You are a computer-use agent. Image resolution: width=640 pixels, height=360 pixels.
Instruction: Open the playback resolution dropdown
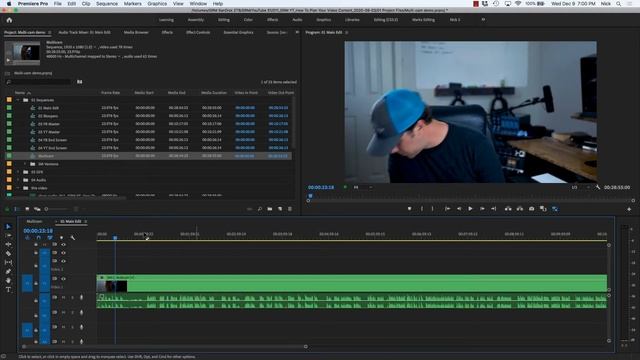[580, 187]
